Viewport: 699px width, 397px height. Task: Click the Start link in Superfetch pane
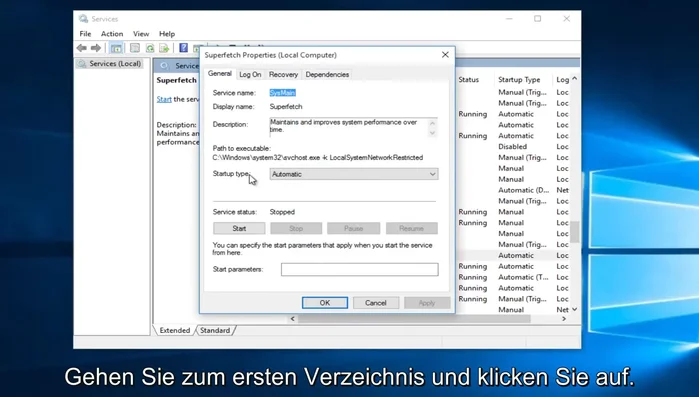pos(164,99)
